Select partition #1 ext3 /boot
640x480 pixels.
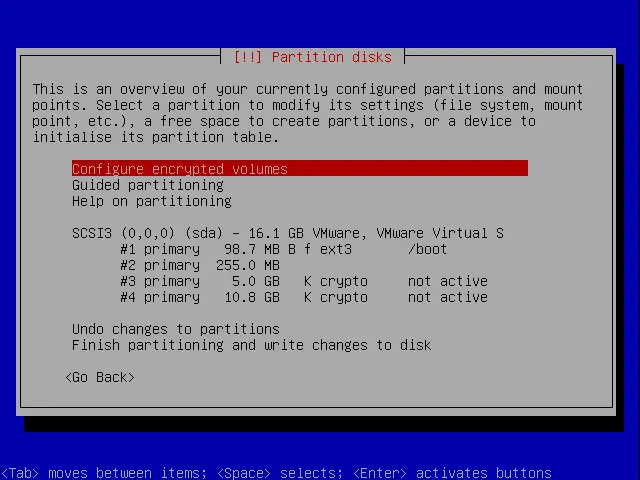tap(284, 249)
